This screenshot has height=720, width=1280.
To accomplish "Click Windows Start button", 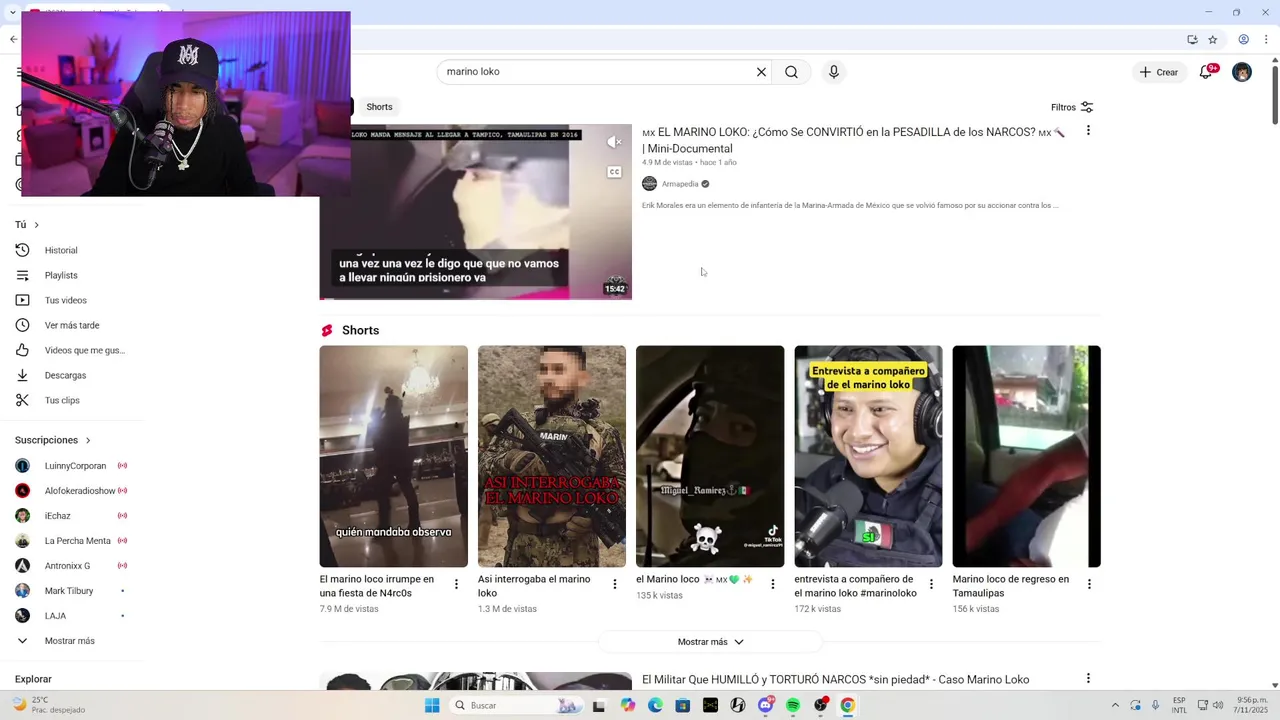I will [432, 705].
